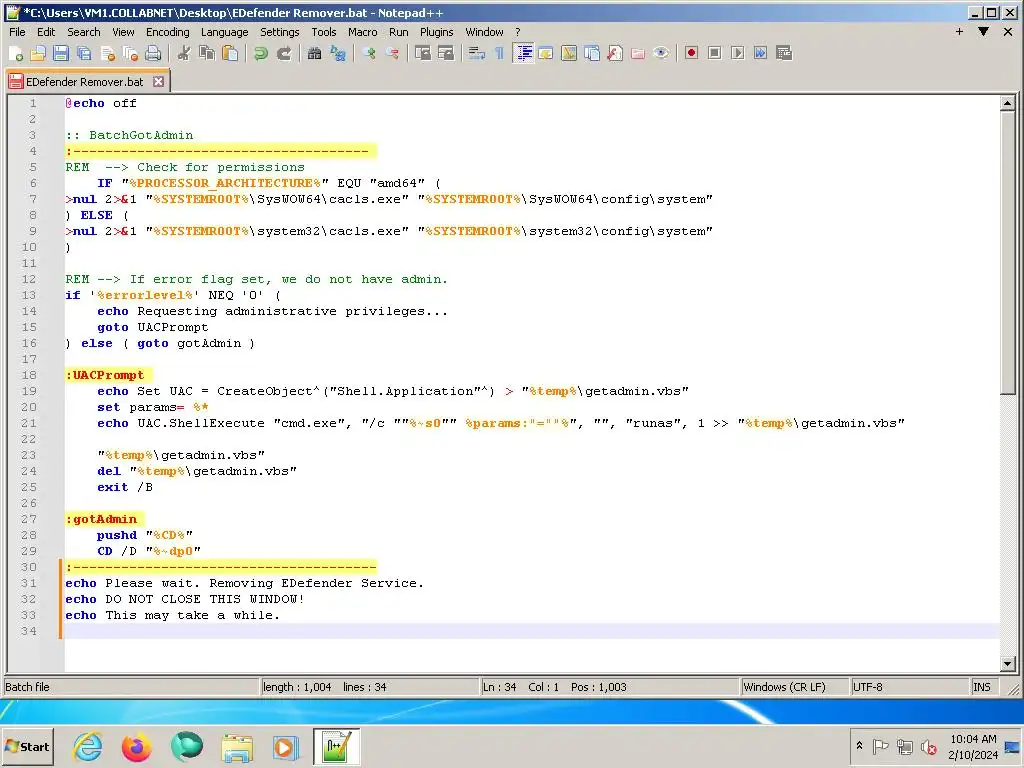Expand the down-triangle document list dropdown
The width and height of the screenshot is (1024, 768).
[984, 31]
